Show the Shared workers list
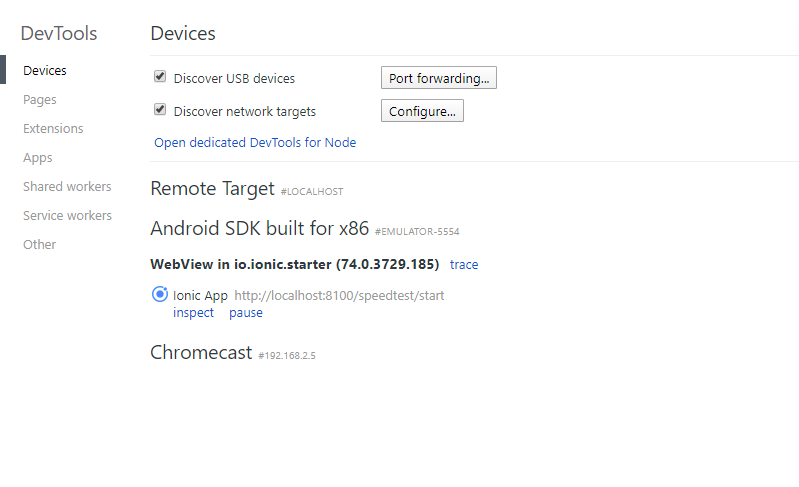This screenshot has height=487, width=799. point(67,187)
